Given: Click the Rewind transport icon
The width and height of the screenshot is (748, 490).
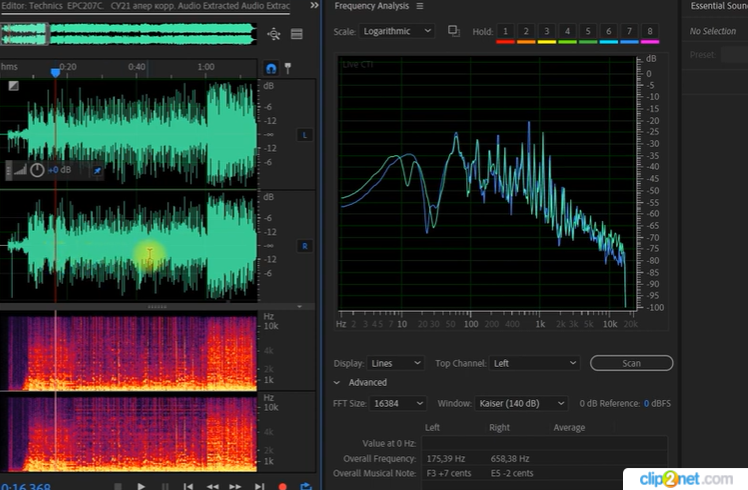Looking at the screenshot, I should pos(213,486).
